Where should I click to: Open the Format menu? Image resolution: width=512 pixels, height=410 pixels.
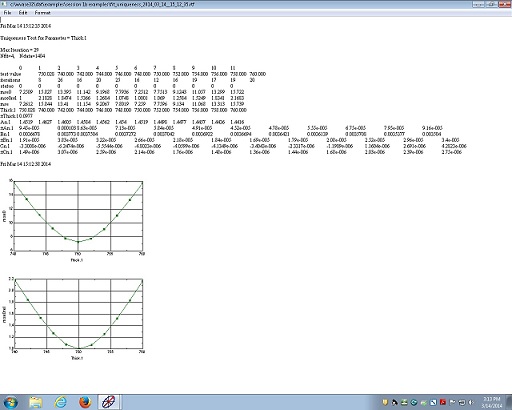pos(43,13)
